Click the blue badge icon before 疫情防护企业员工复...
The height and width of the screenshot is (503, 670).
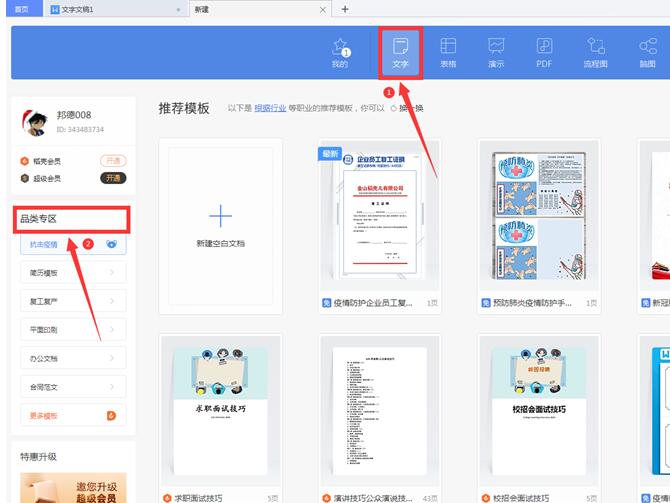pyautogui.click(x=326, y=303)
